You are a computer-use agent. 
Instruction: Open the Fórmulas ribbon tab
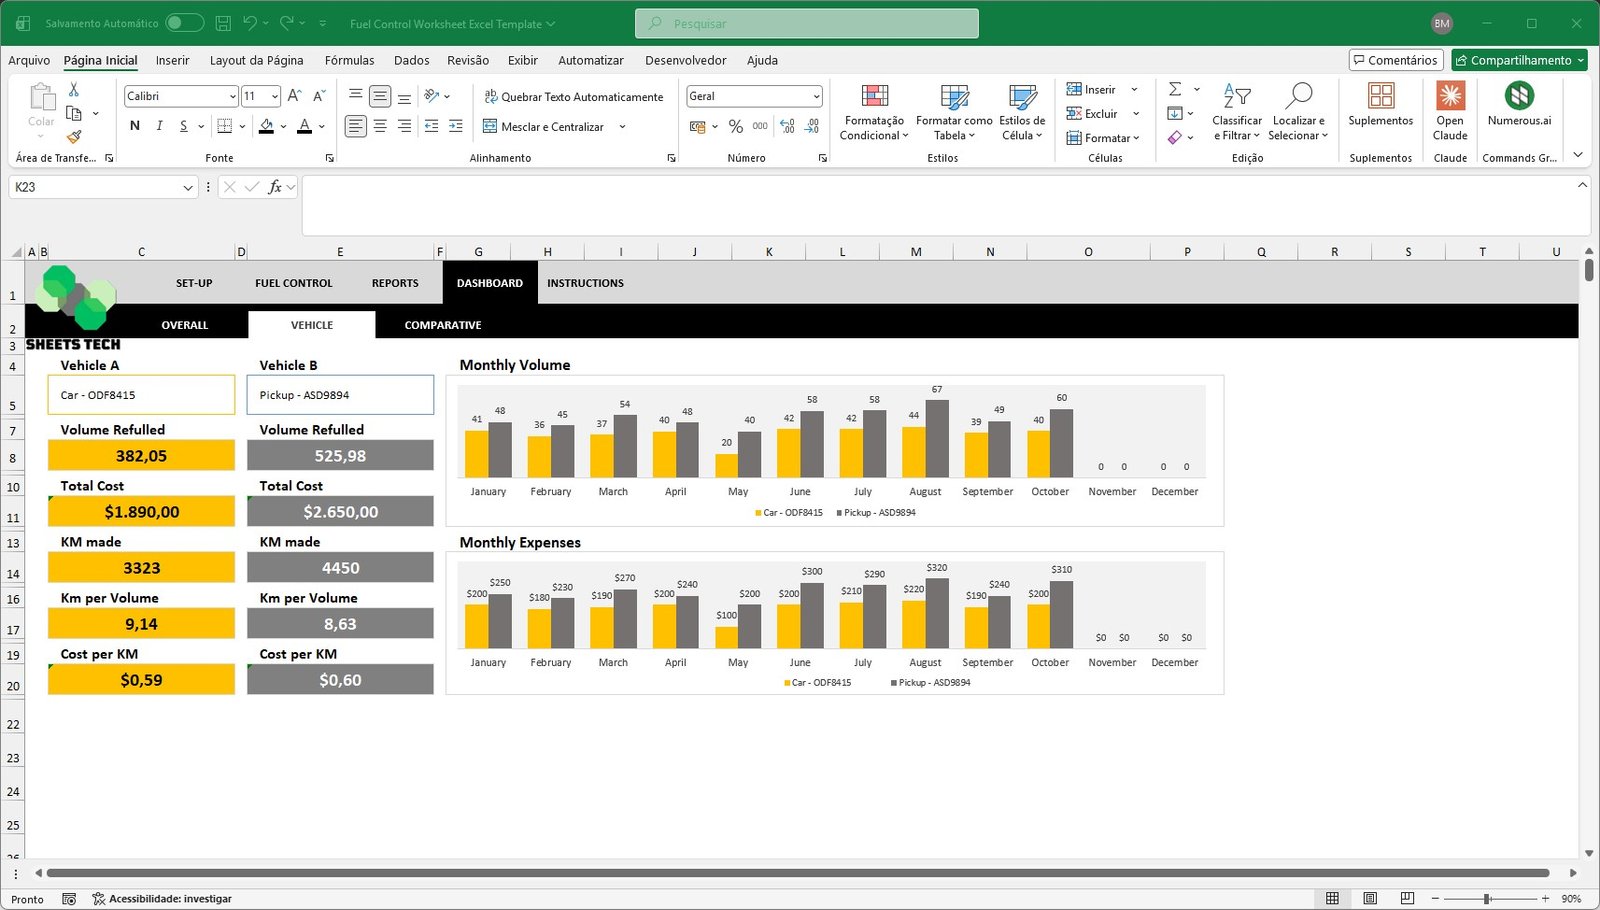click(349, 60)
